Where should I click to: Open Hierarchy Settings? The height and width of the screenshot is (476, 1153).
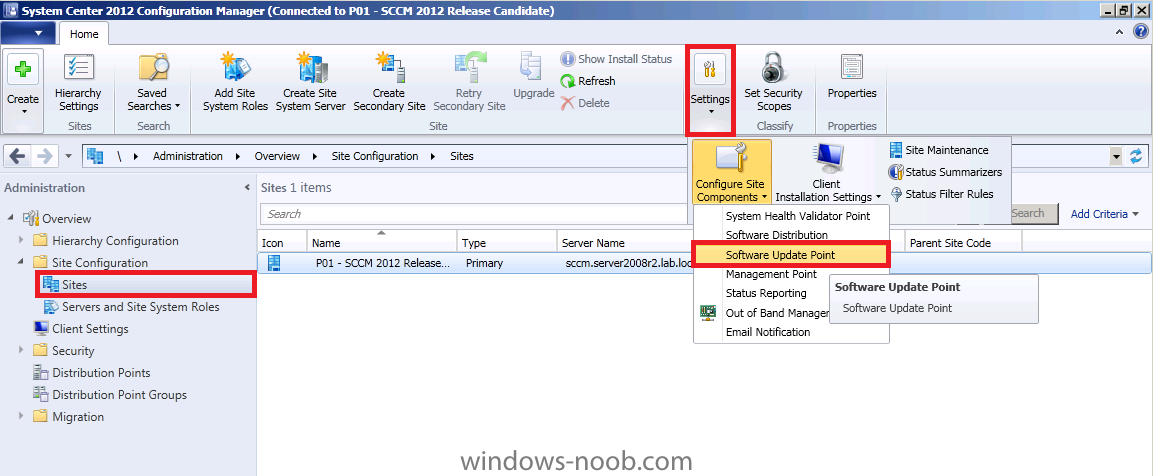pos(78,82)
